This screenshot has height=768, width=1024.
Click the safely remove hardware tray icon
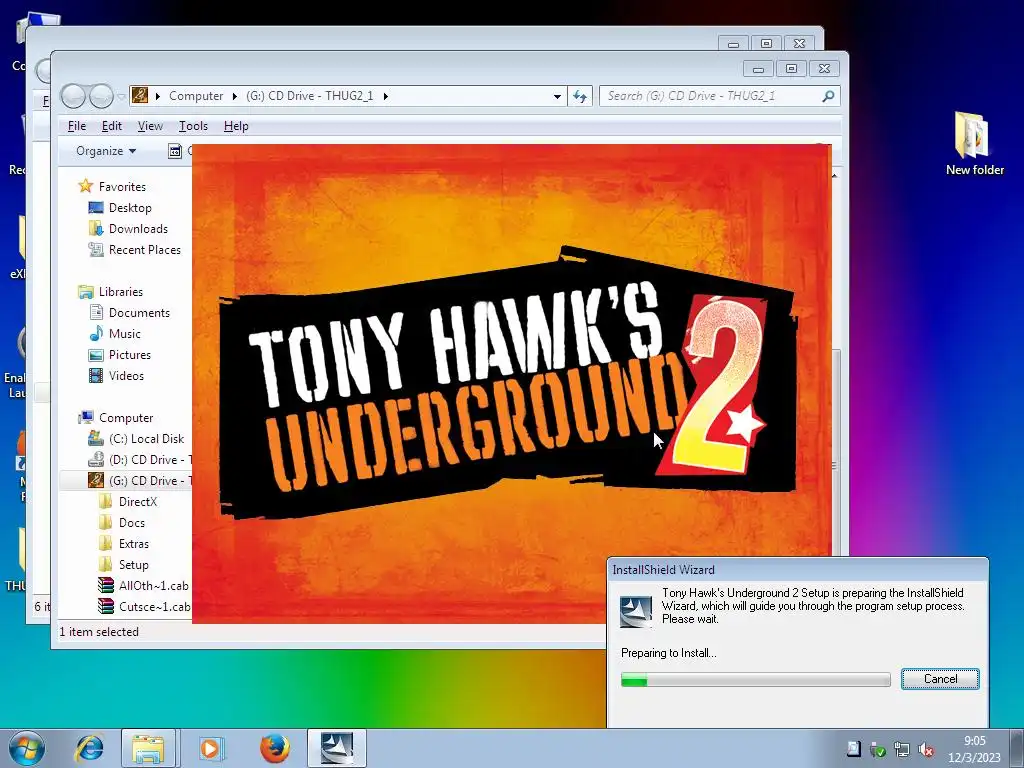[x=878, y=750]
